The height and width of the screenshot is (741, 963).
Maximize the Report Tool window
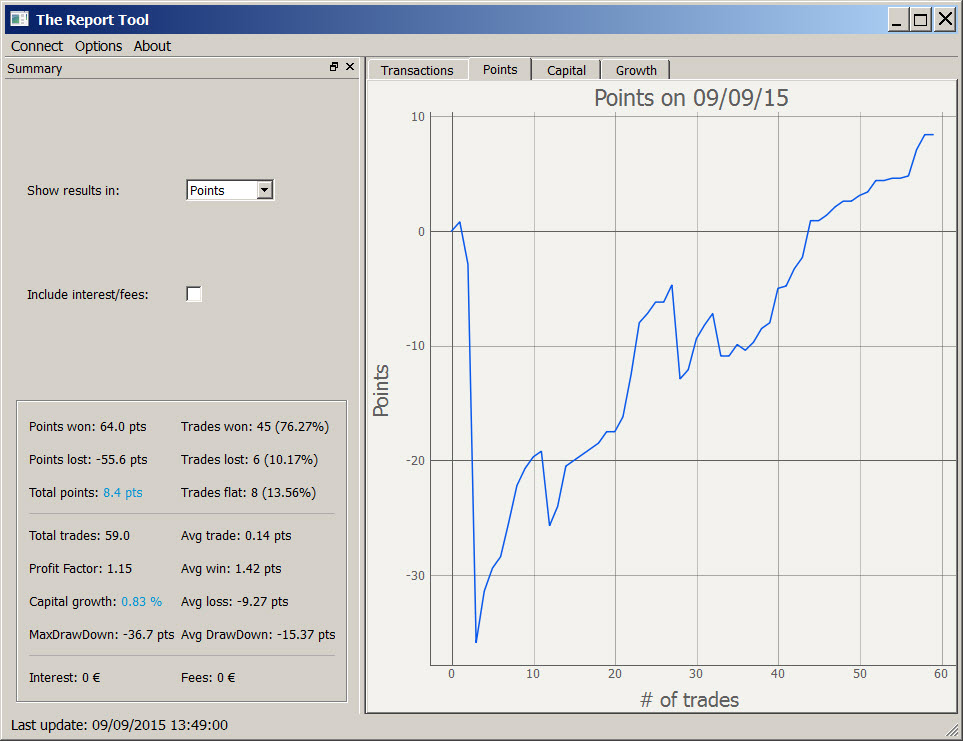coord(920,20)
